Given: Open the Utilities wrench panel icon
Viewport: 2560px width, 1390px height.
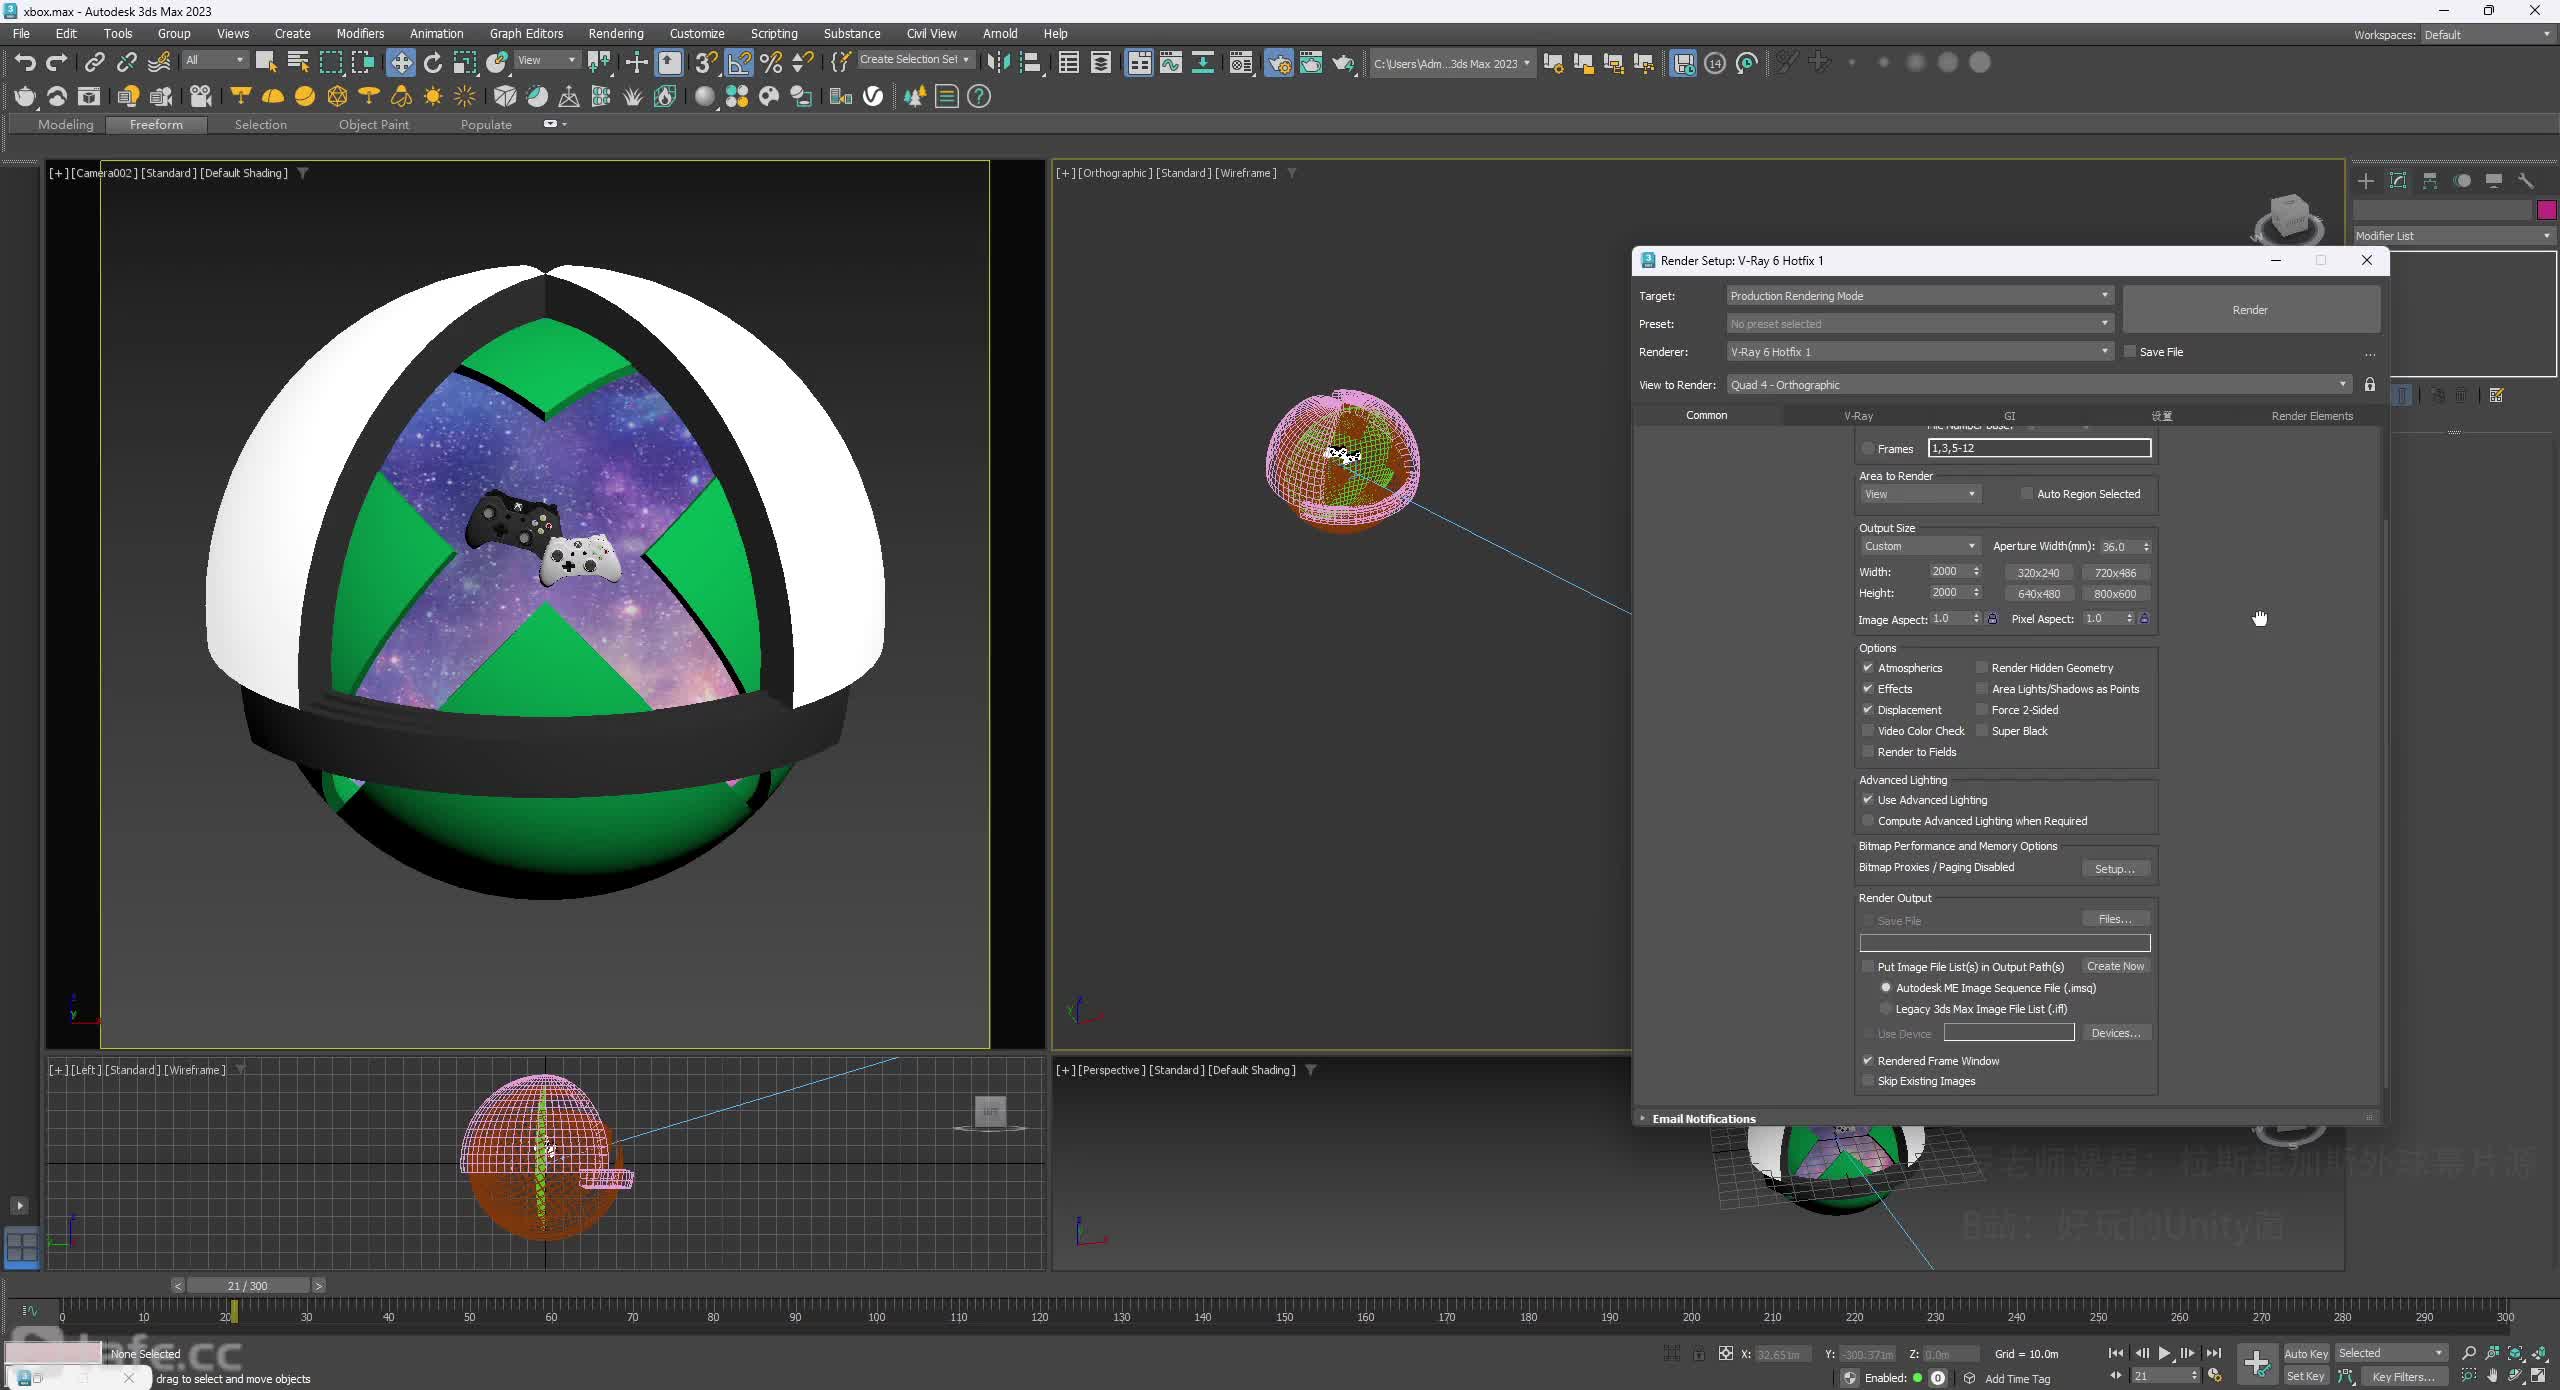Looking at the screenshot, I should [2526, 181].
